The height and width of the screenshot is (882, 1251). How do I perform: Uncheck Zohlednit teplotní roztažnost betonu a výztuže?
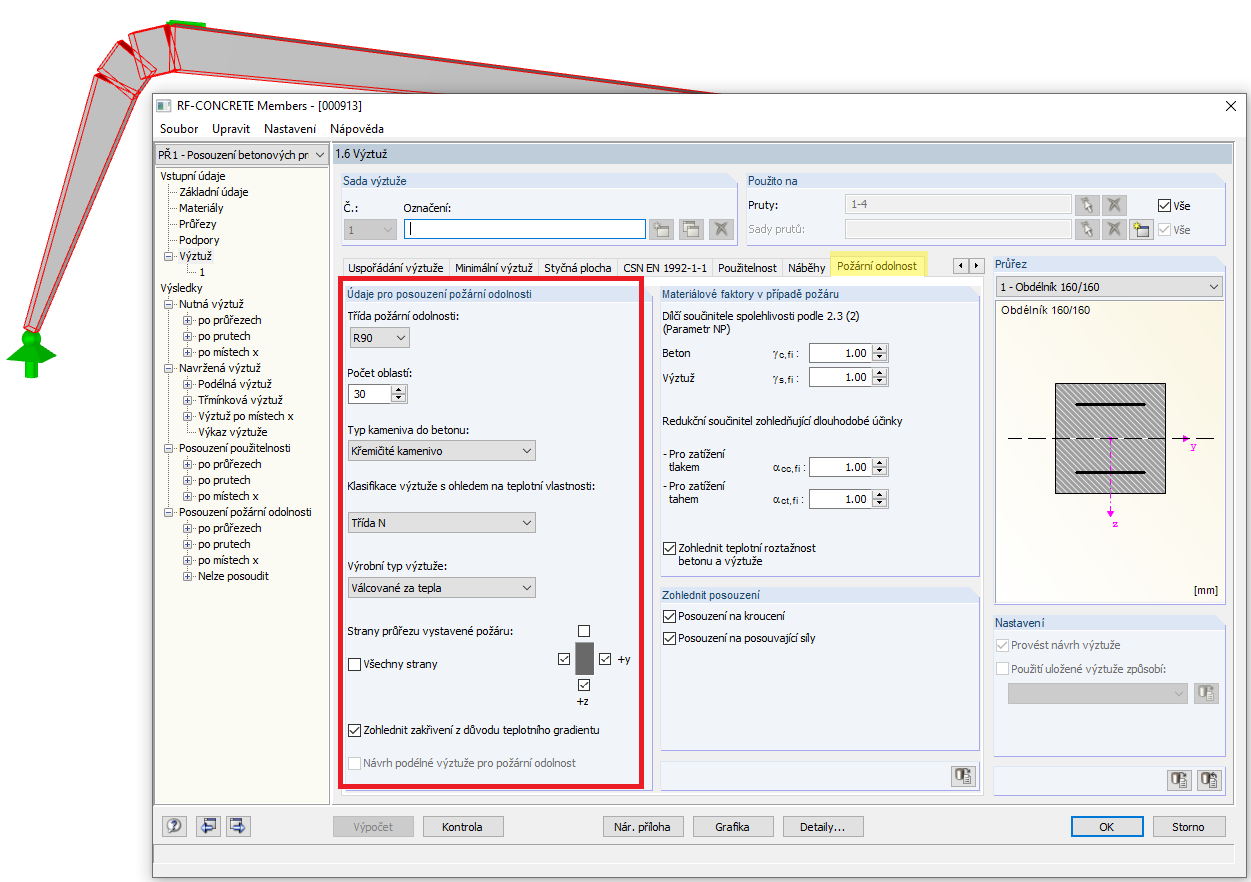[669, 548]
